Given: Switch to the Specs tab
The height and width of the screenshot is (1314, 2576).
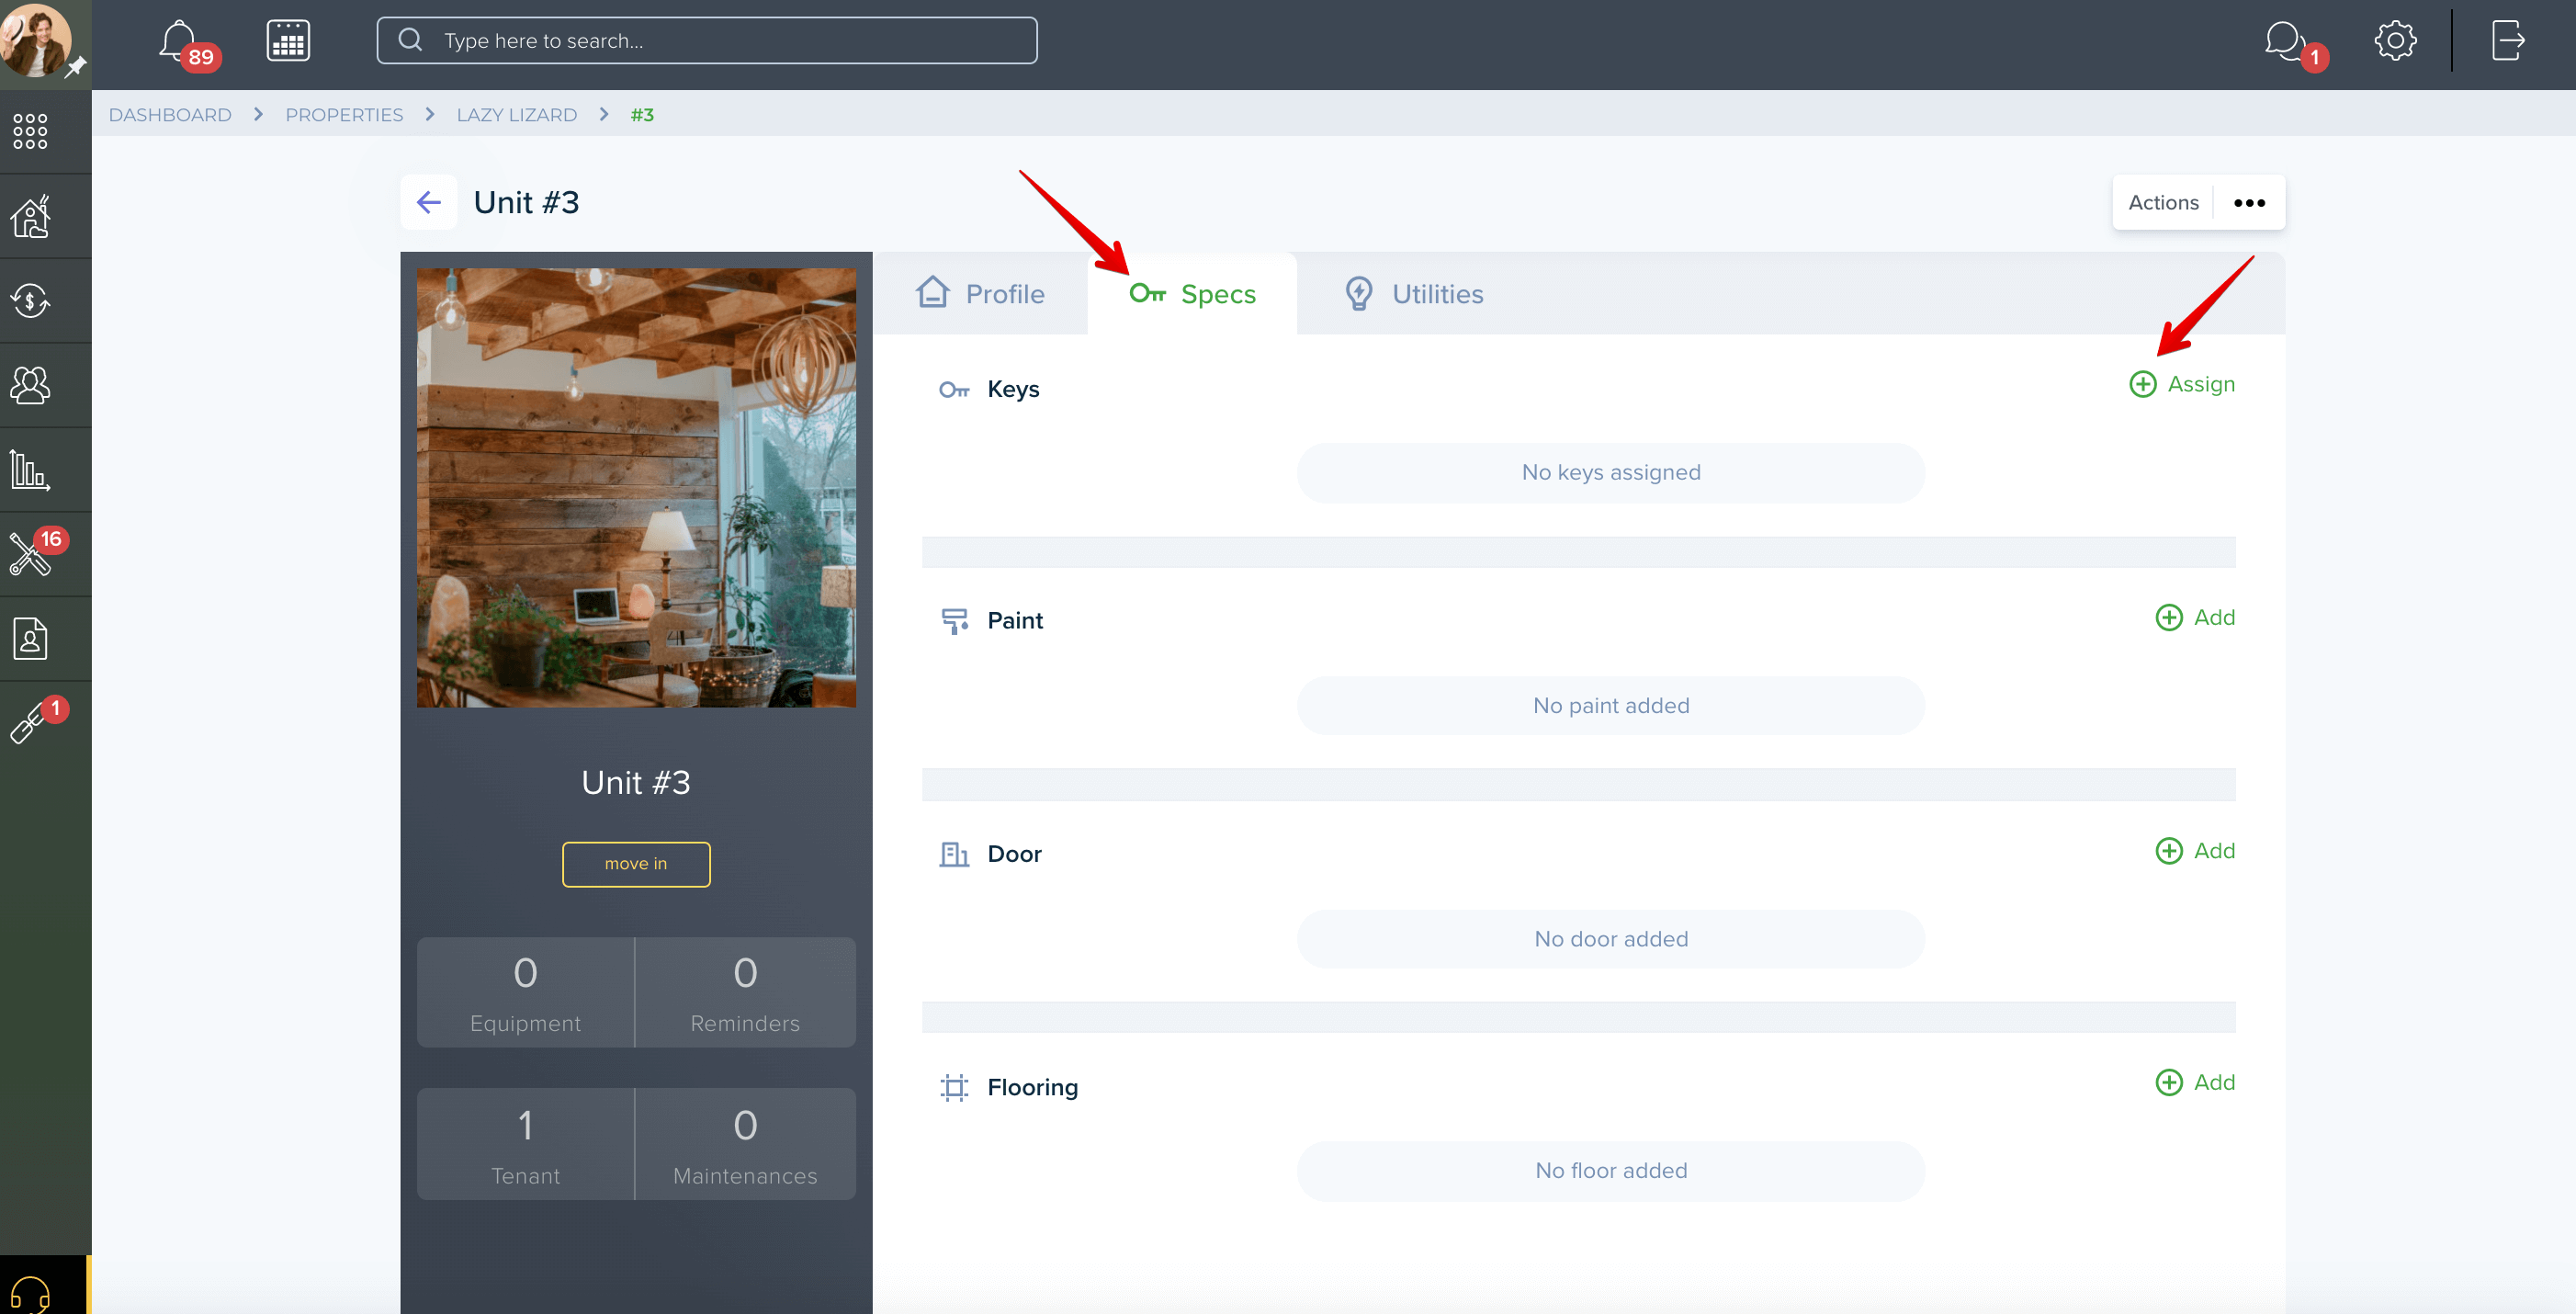Looking at the screenshot, I should [x=1192, y=294].
